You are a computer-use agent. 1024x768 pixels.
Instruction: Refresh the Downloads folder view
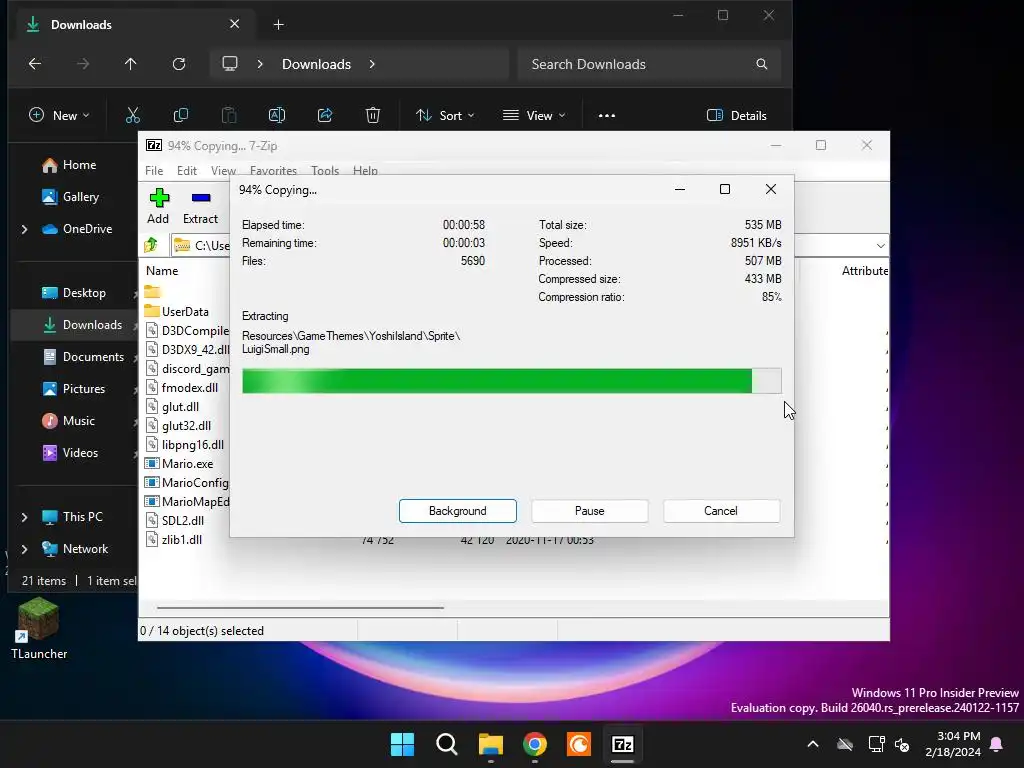179,64
